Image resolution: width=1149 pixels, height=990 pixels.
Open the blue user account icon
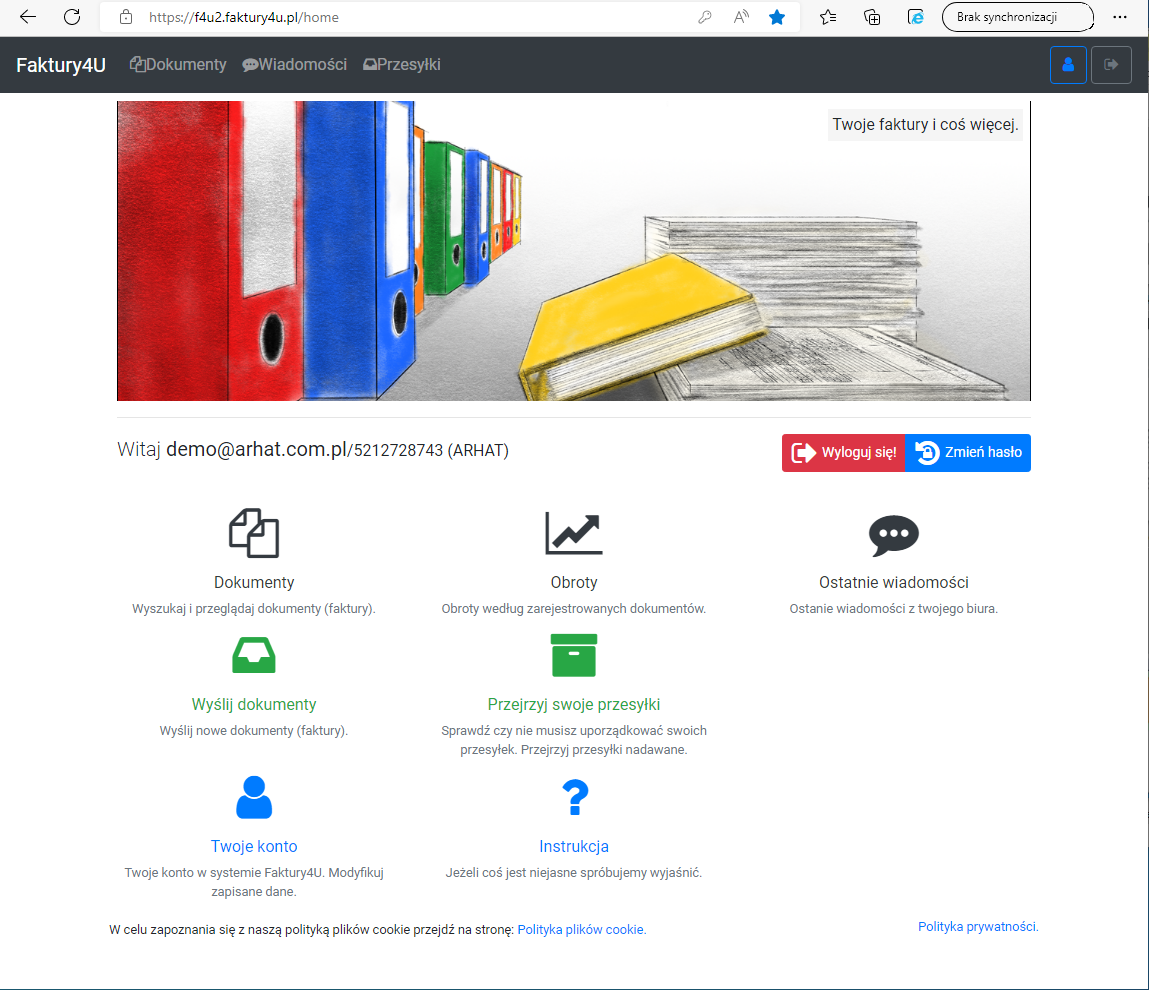(x=254, y=797)
